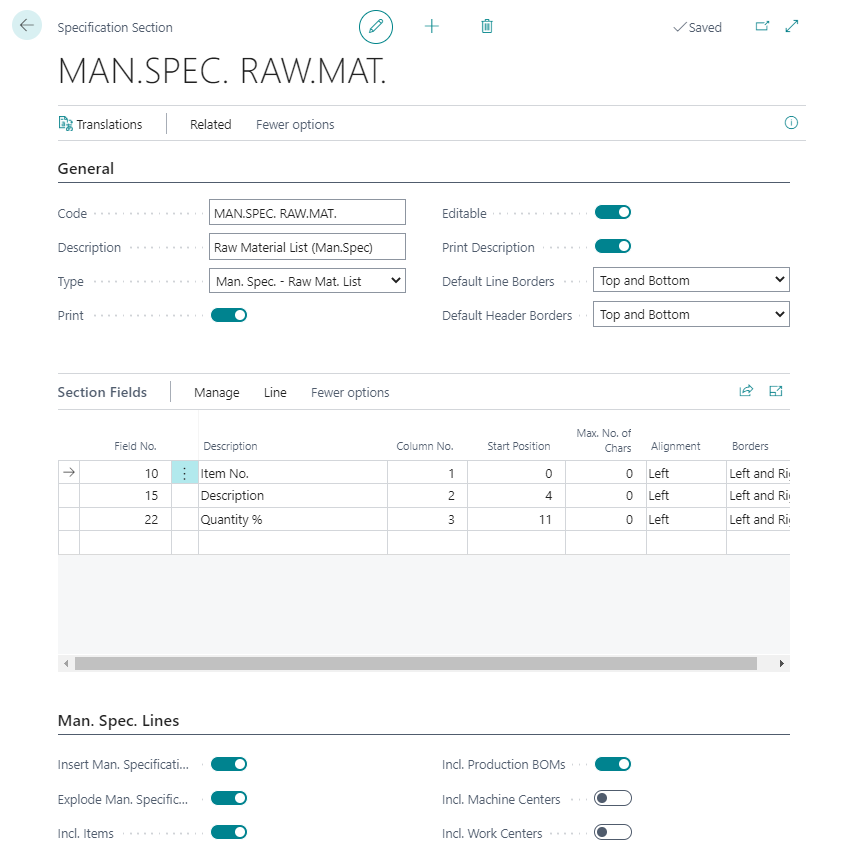Viewport: 863px width, 863px height.
Task: Click the horizontal scrollbar thumb
Action: coord(416,663)
